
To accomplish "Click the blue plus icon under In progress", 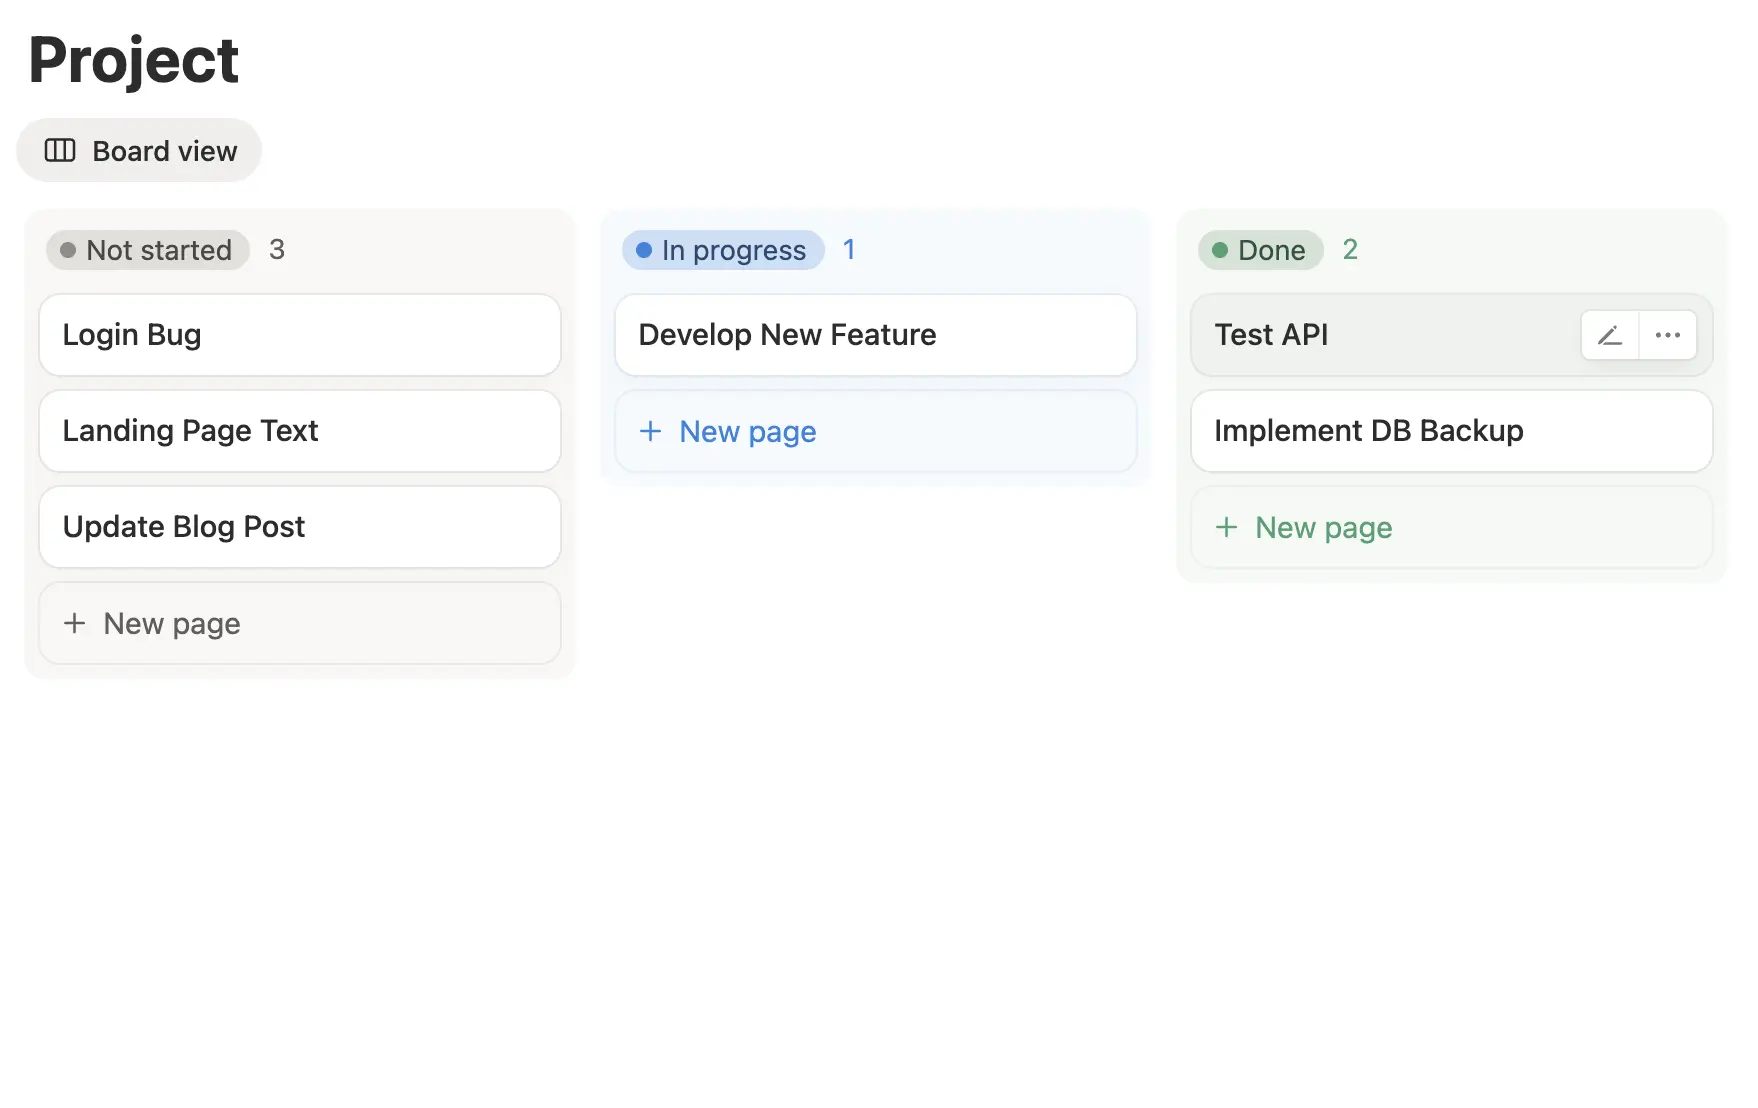I will coord(650,431).
